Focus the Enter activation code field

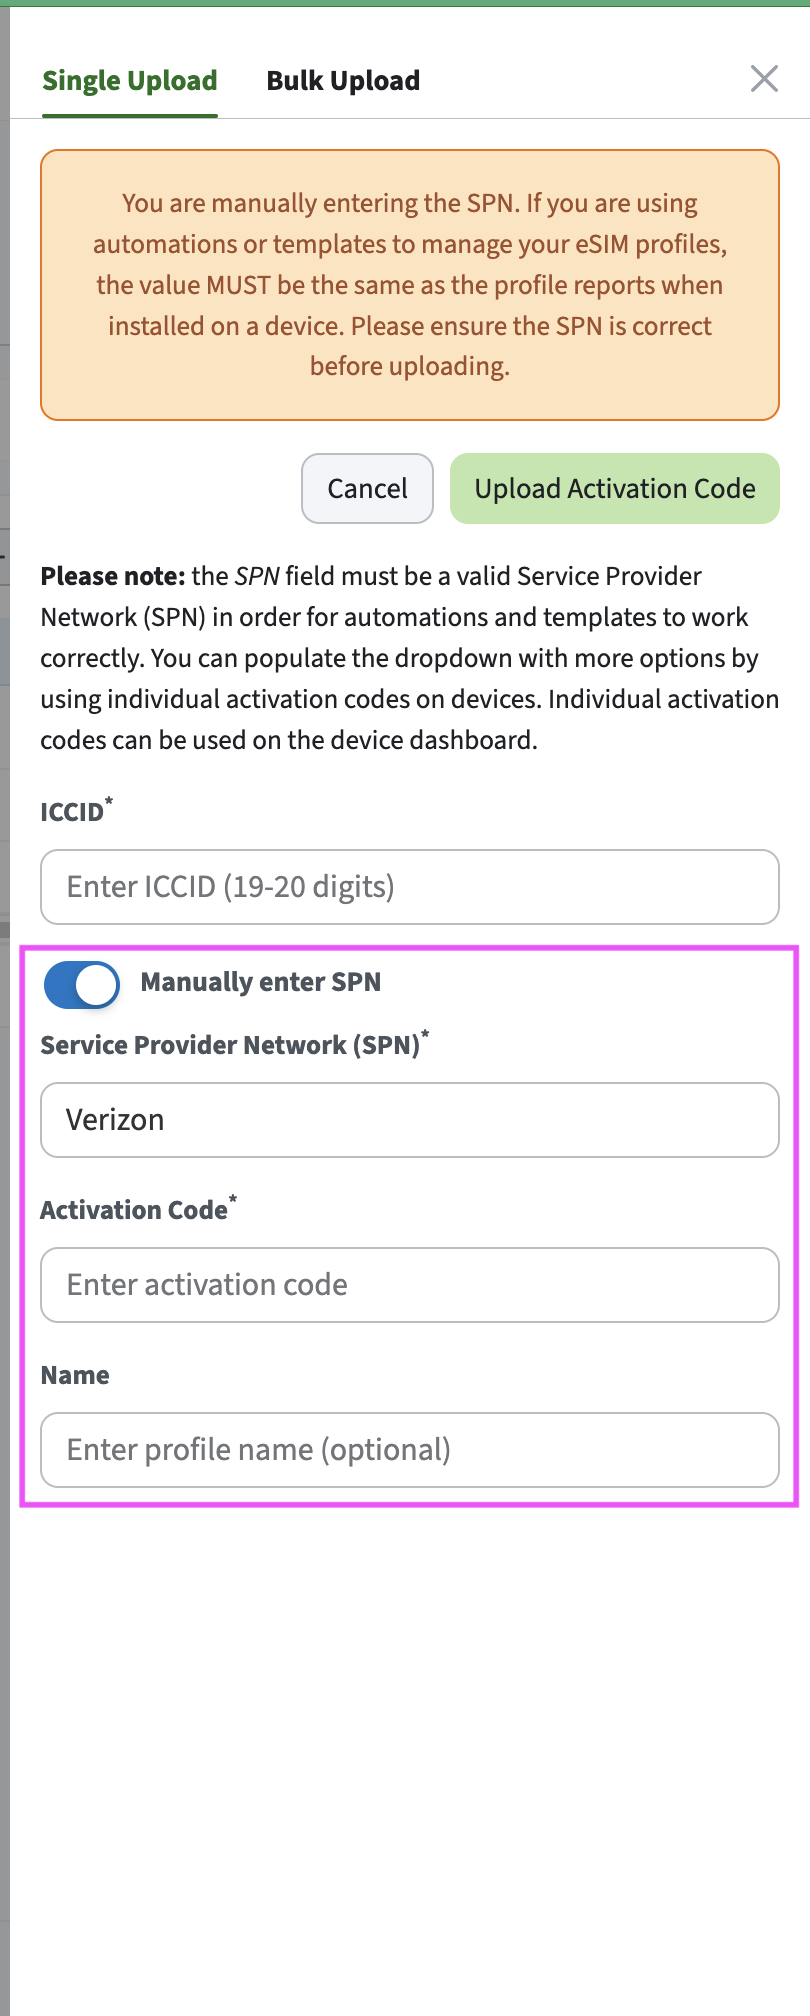pyautogui.click(x=410, y=1285)
